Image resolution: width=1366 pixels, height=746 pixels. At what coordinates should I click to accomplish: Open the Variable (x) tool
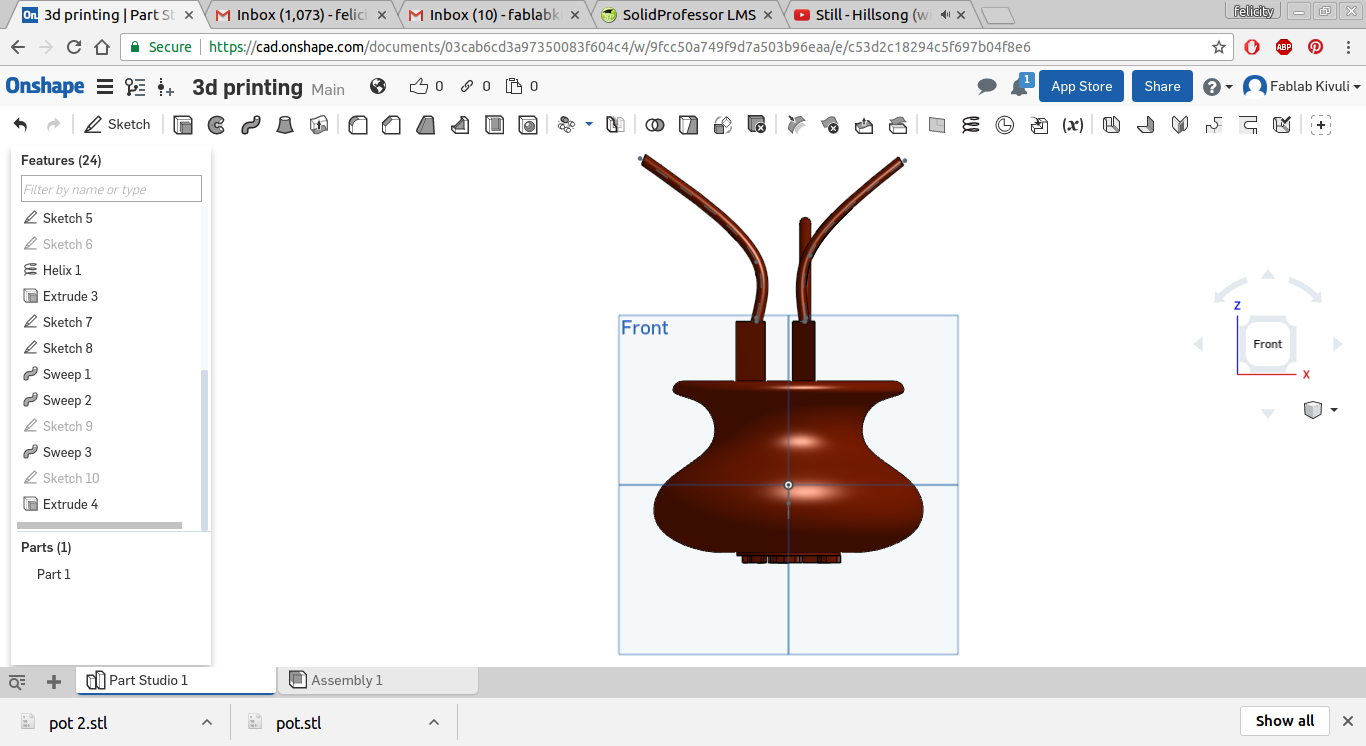[x=1073, y=125]
